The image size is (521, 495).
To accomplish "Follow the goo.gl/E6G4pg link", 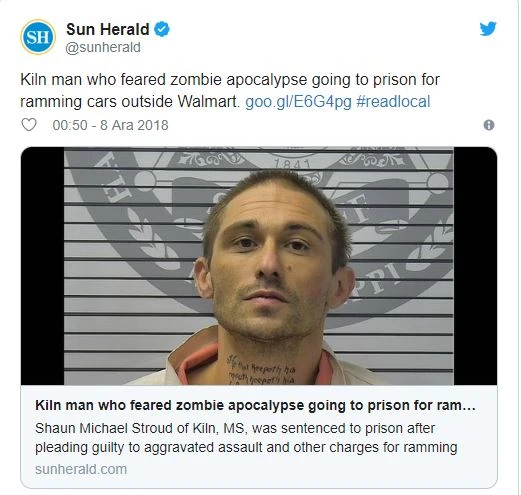I will tap(298, 102).
